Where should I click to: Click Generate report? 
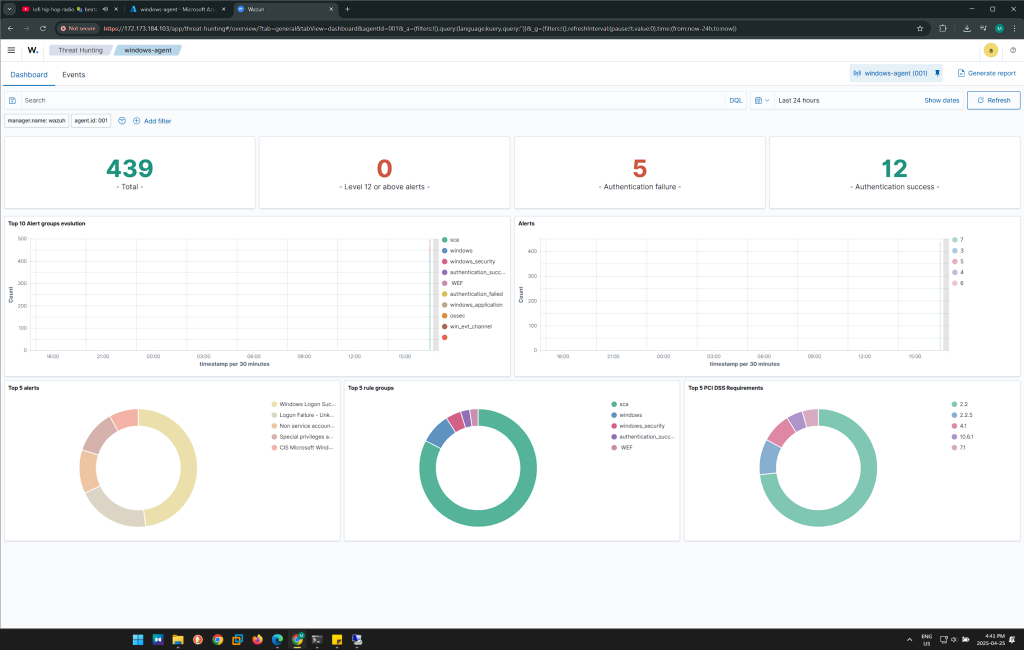coord(986,73)
